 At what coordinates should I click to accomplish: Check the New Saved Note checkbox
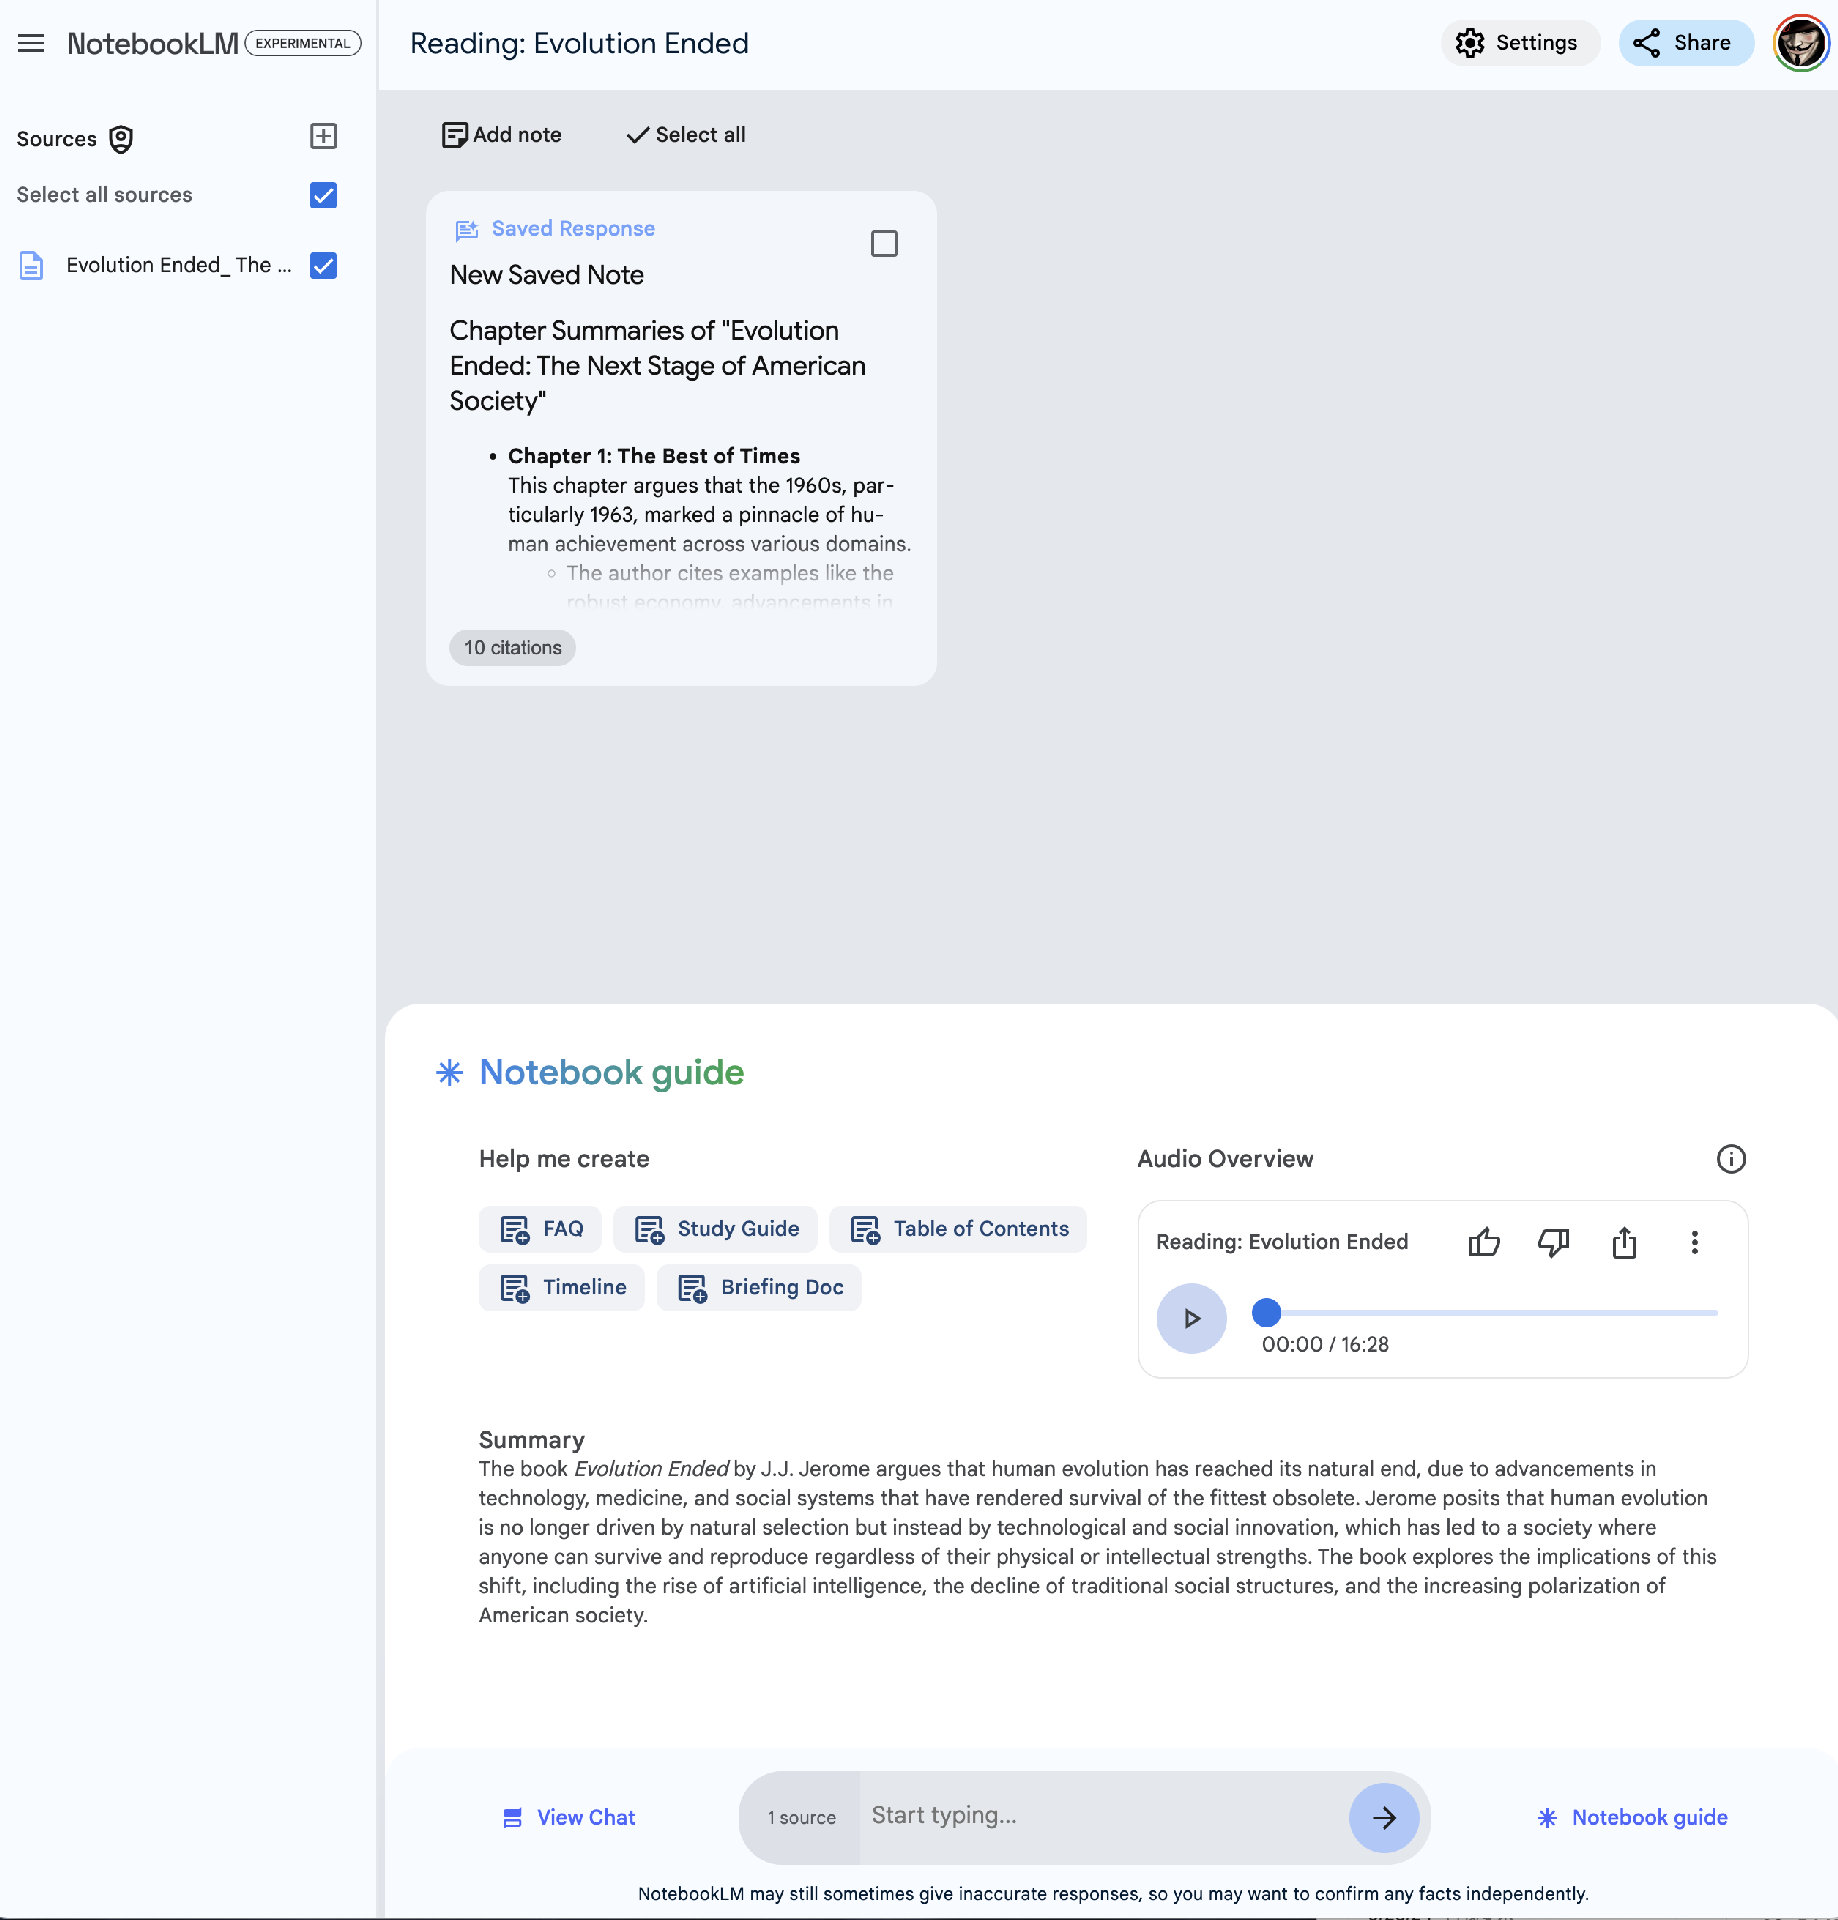tap(884, 244)
